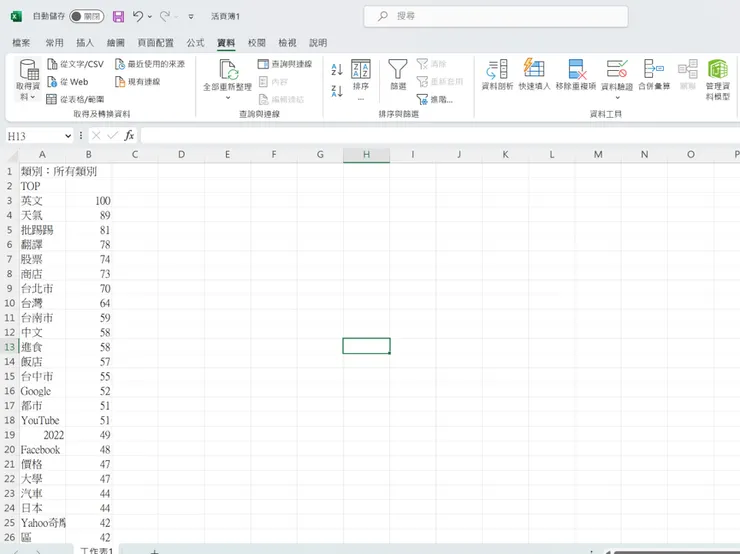Image resolution: width=740 pixels, height=554 pixels.
Task: Click 現有連線 button
Action: click(137, 82)
